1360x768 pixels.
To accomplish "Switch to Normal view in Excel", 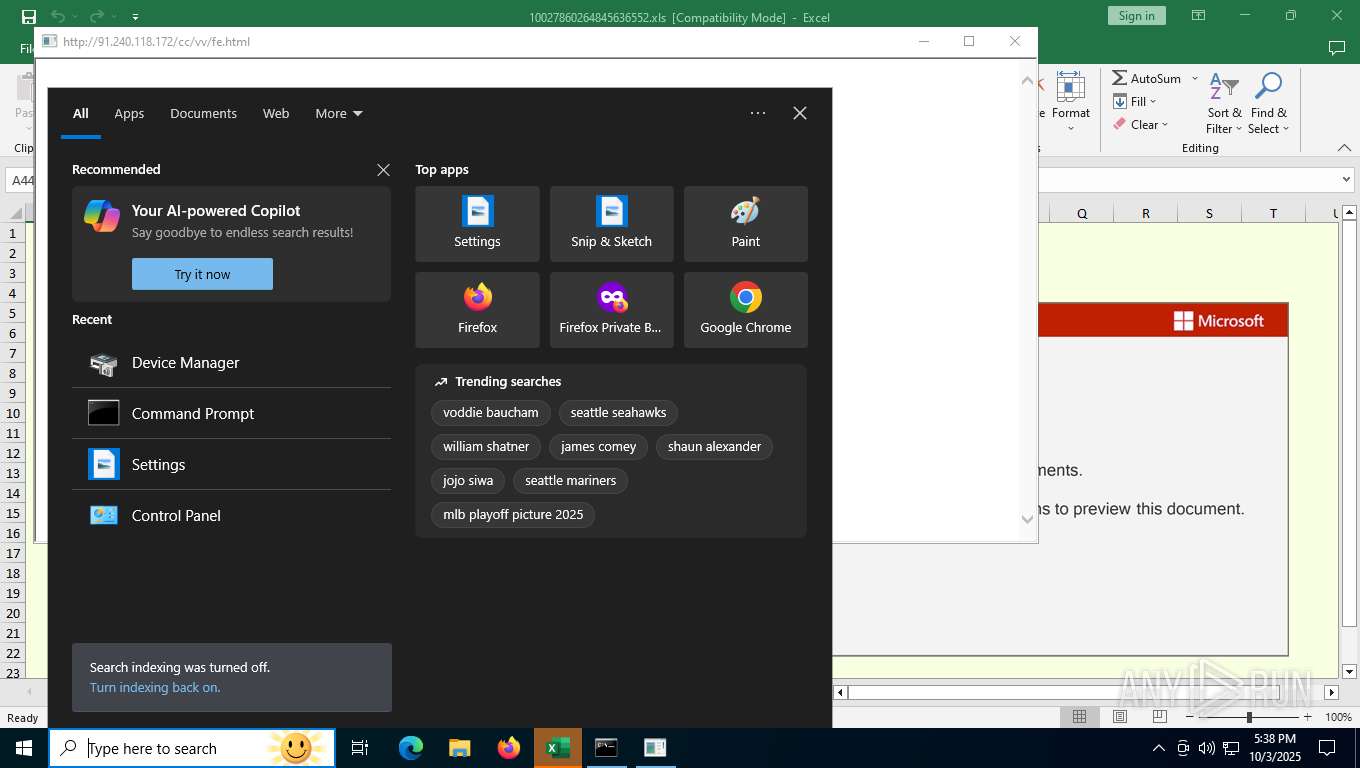I will click(x=1079, y=717).
